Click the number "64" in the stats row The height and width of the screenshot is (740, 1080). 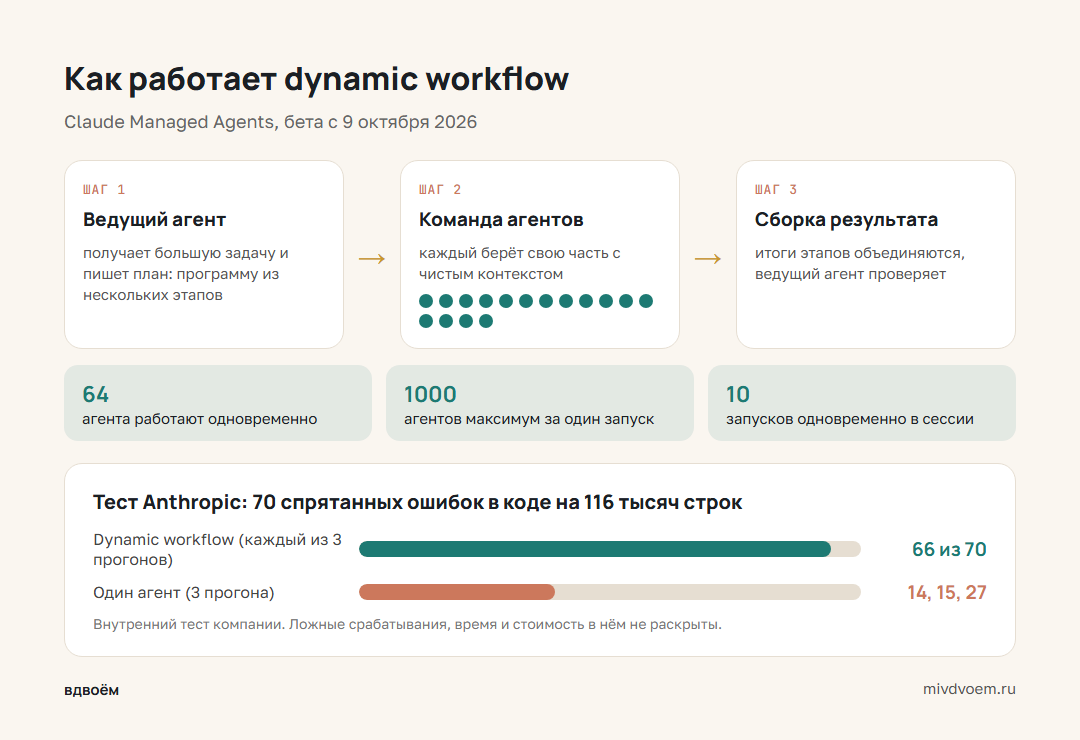(96, 394)
